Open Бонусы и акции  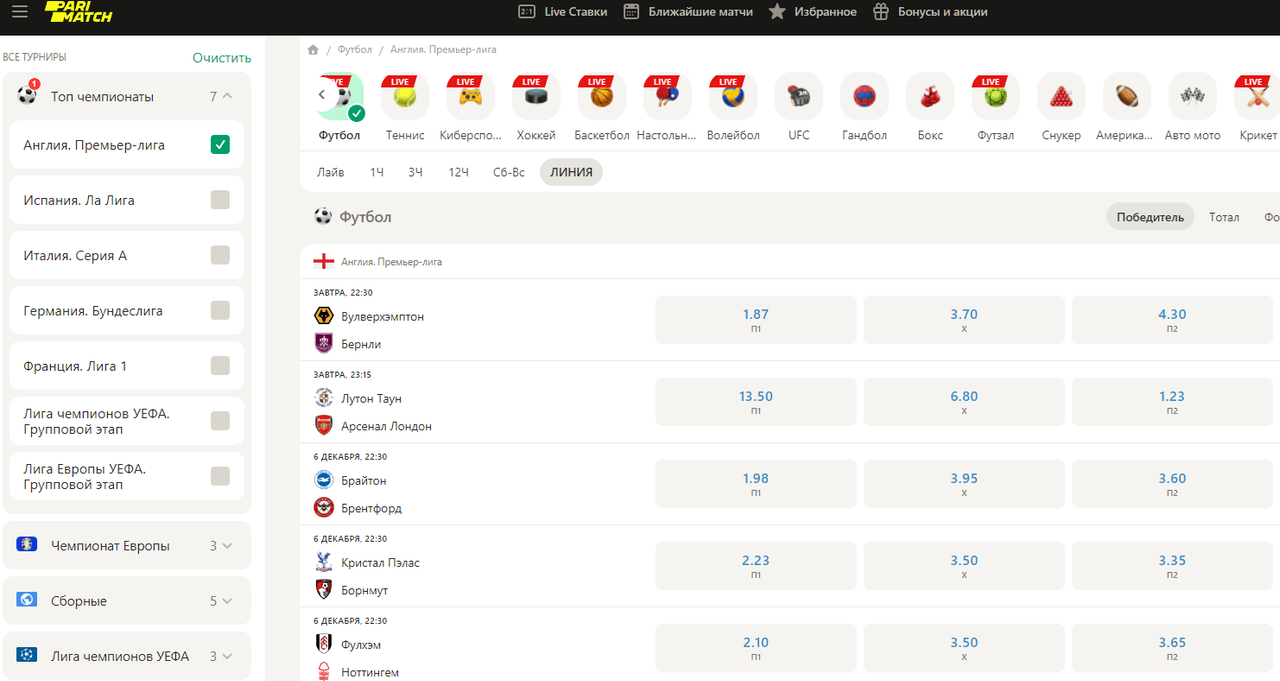pos(930,12)
